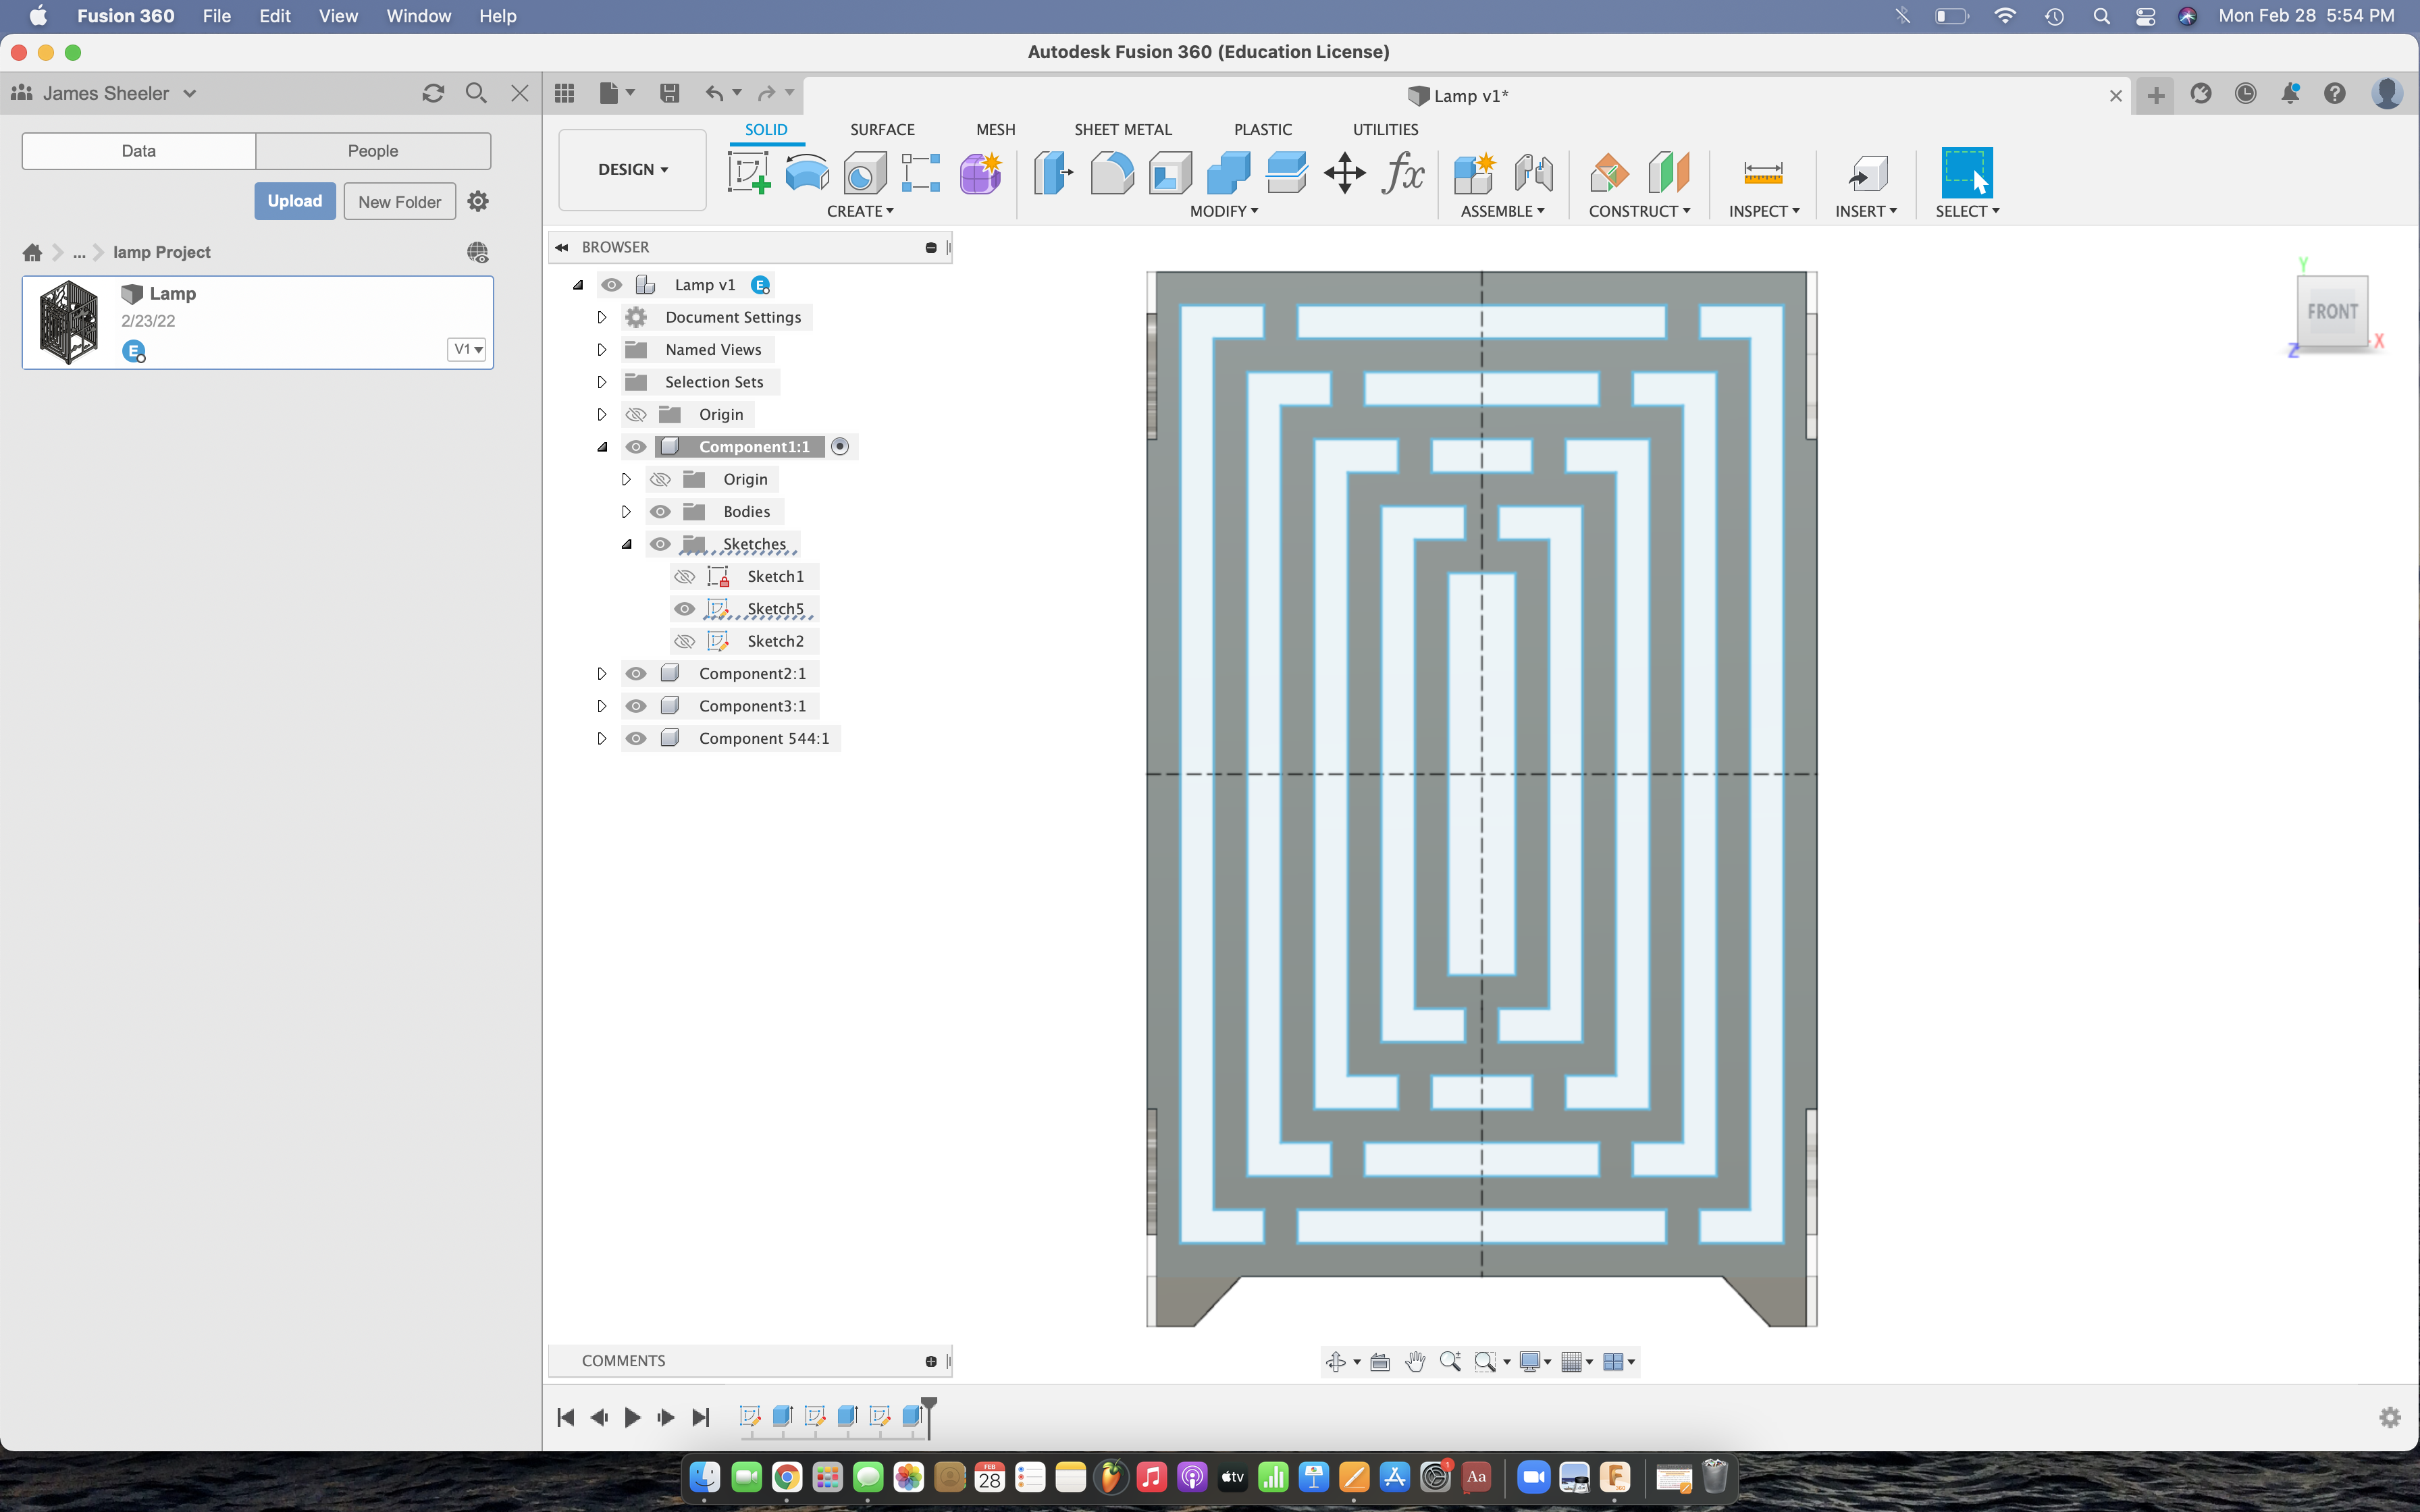Open the Change Parameters fx tool

point(1403,172)
